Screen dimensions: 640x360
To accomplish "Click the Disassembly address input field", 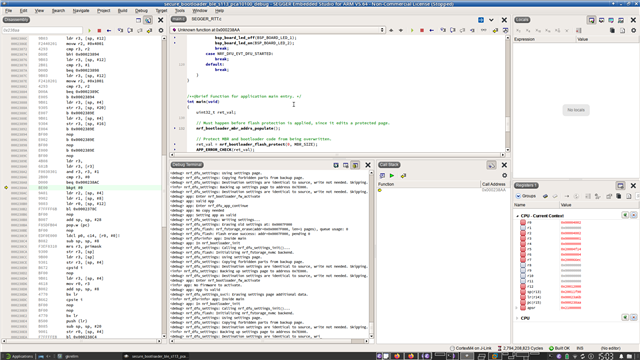I will coord(42,30).
